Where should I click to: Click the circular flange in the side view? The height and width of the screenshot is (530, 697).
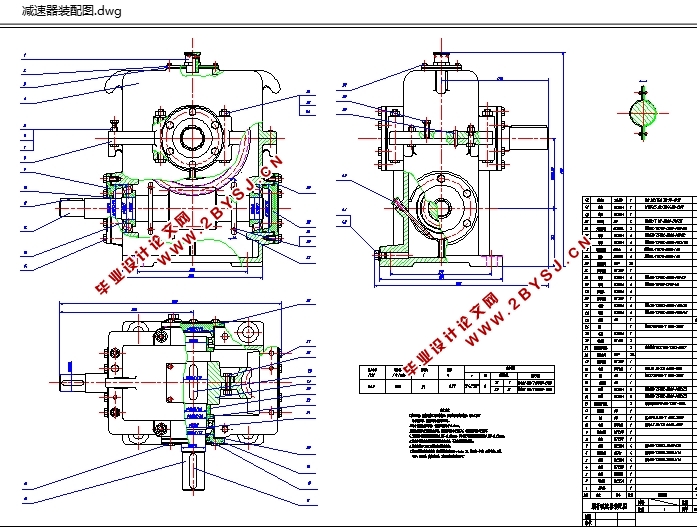coord(443,208)
